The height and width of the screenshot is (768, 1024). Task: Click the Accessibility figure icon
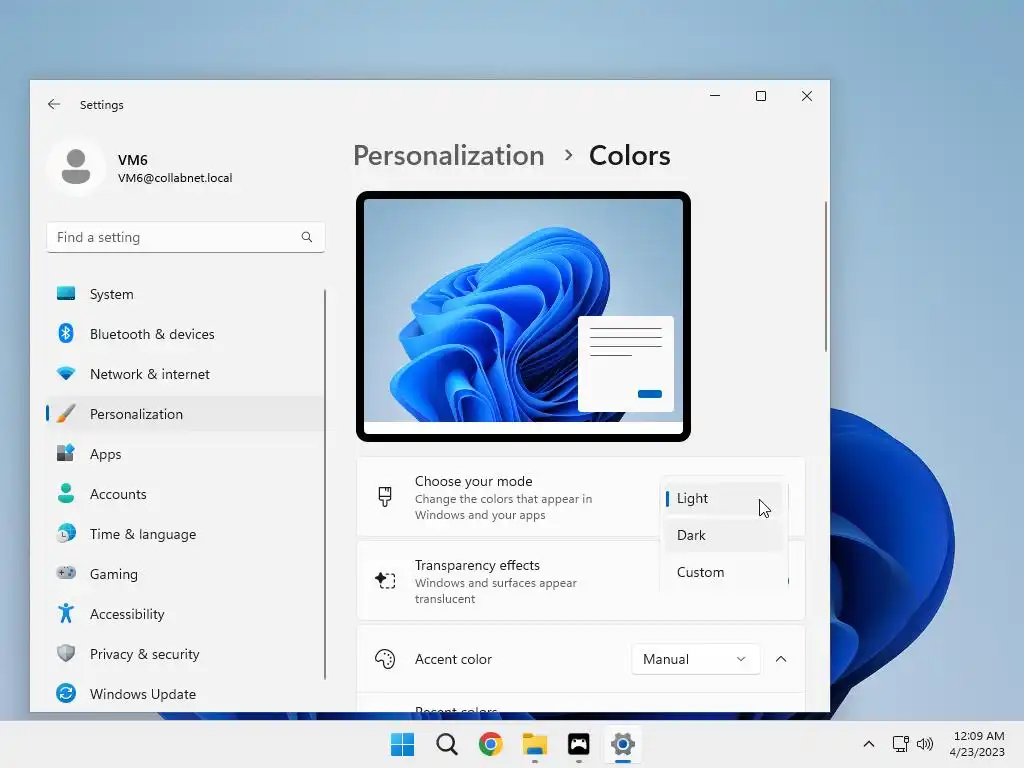(x=66, y=613)
